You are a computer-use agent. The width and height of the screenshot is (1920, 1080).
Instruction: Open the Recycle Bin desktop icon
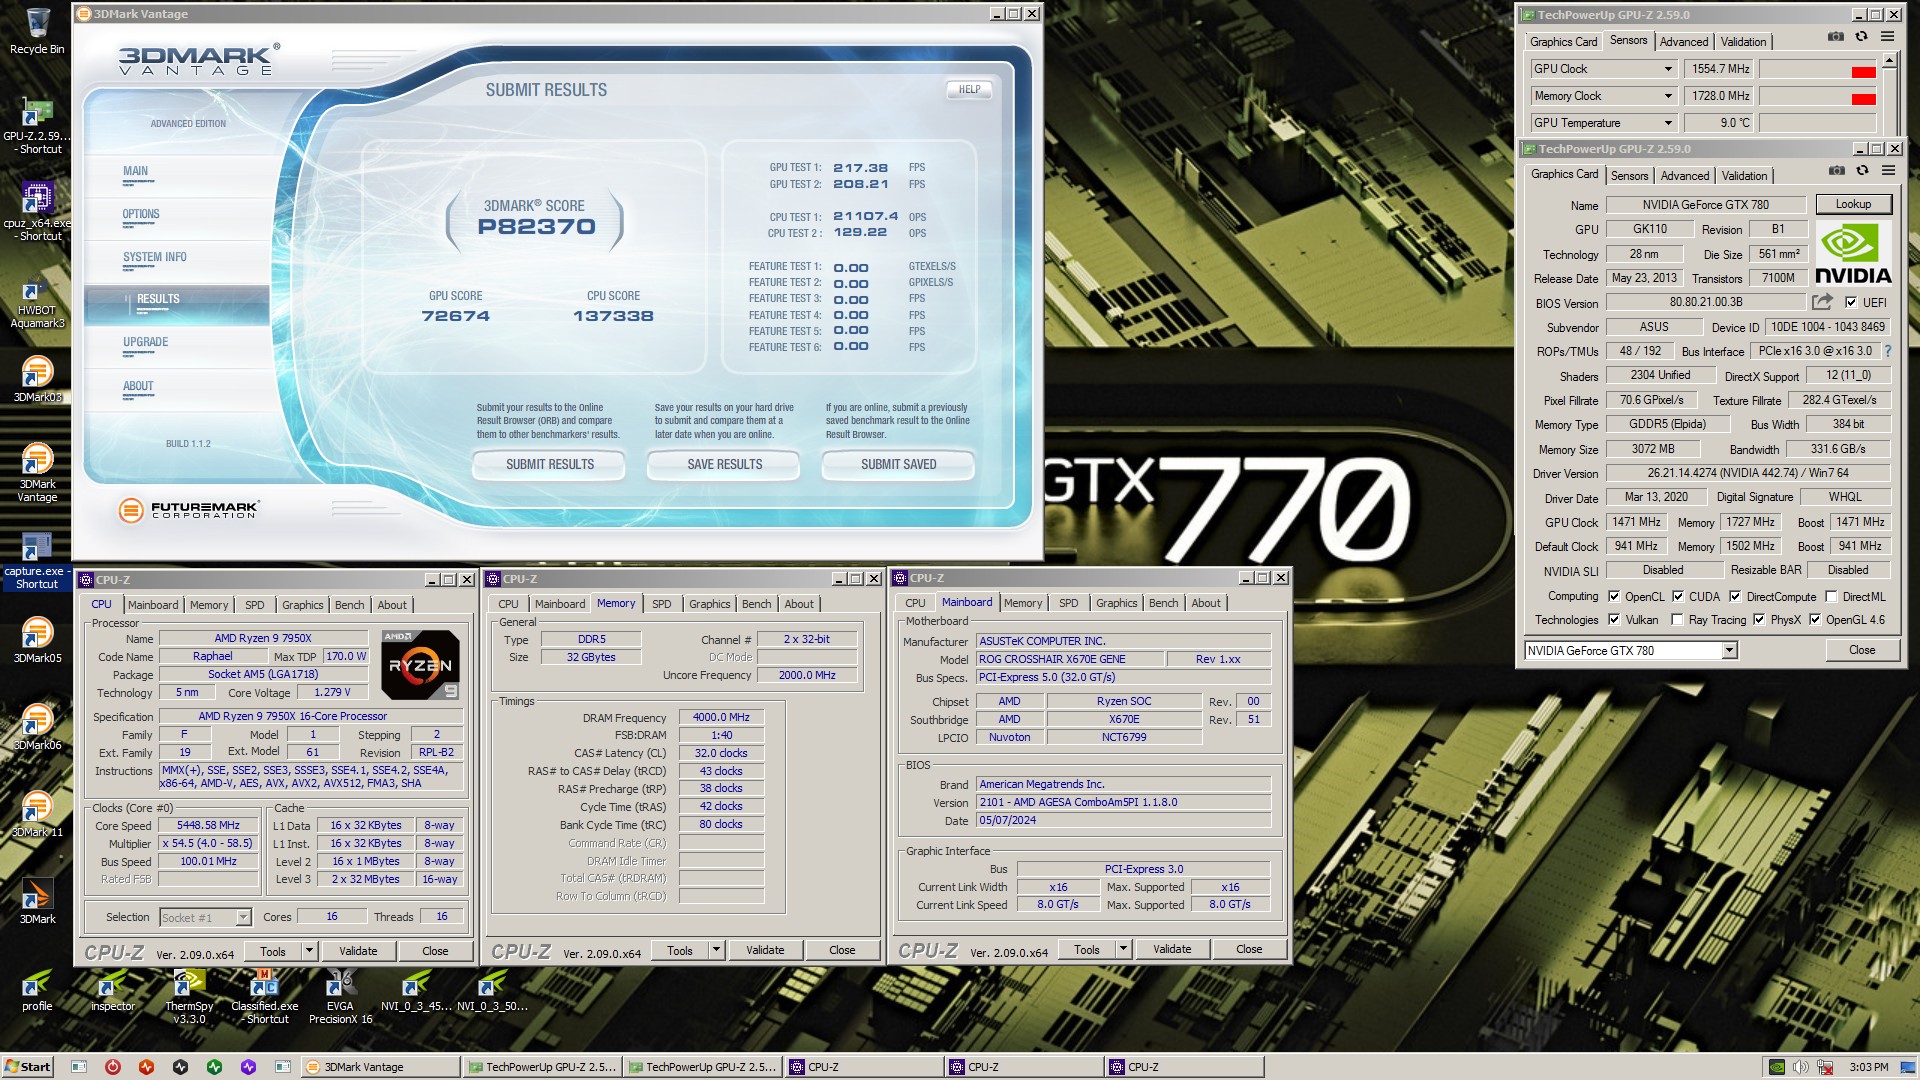(x=37, y=30)
